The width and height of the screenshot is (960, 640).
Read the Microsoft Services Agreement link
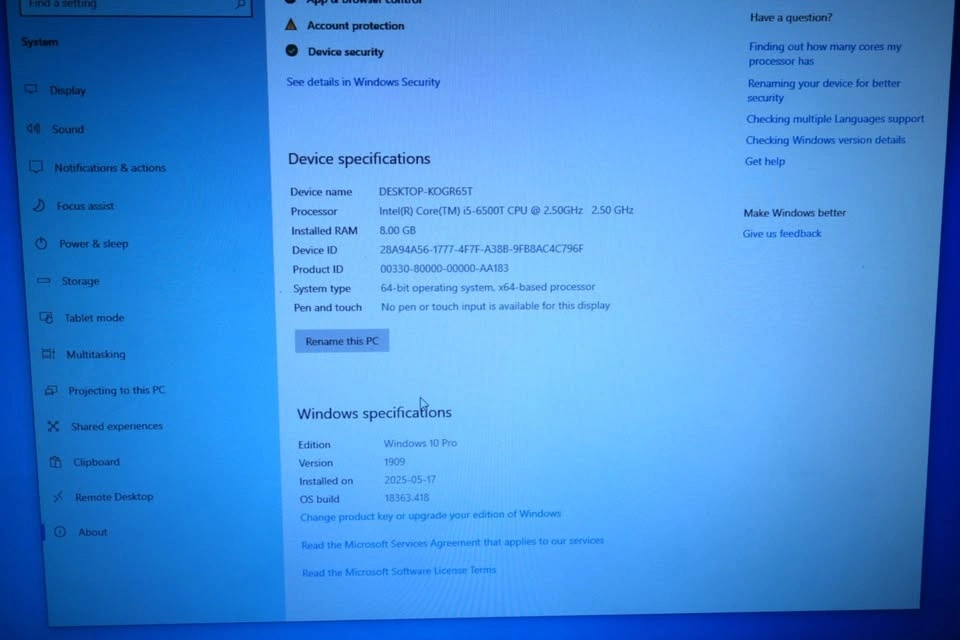click(x=452, y=542)
